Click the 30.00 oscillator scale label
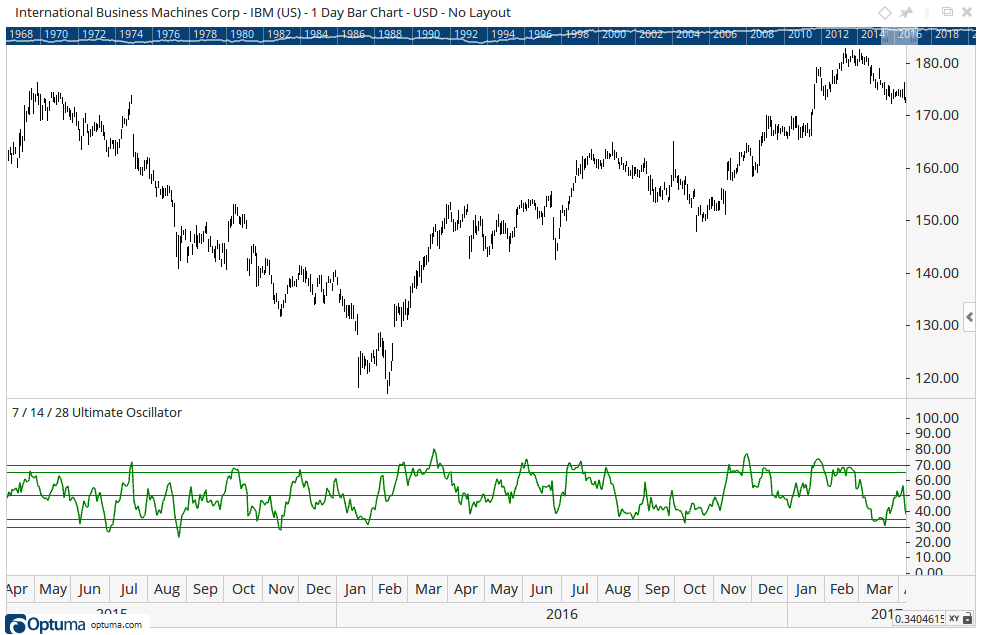982x635 pixels. pyautogui.click(x=933, y=527)
